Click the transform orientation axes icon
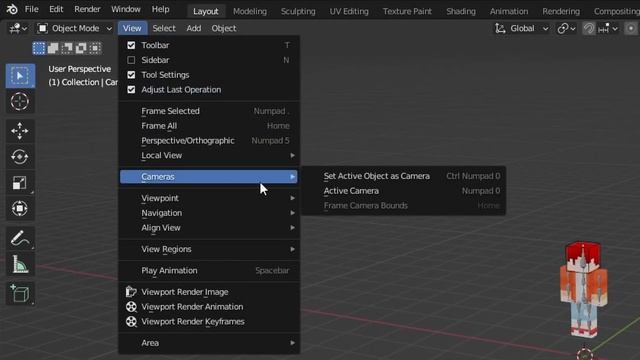Image resolution: width=640 pixels, height=360 pixels. click(x=500, y=28)
